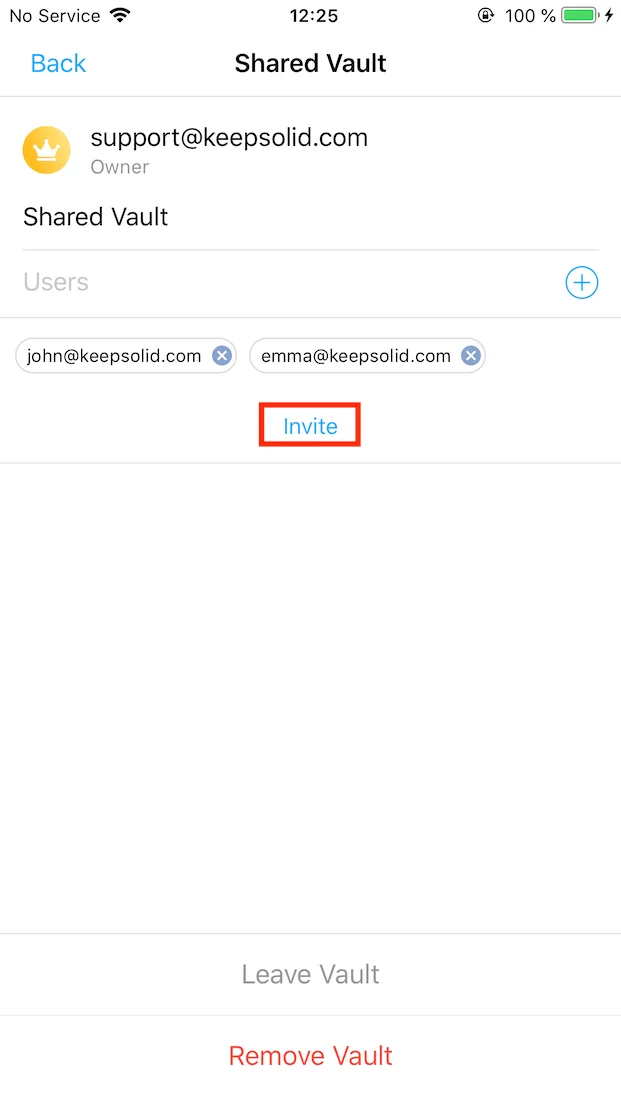621x1104 pixels.
Task: Send invitations with the Invite button
Action: [310, 425]
